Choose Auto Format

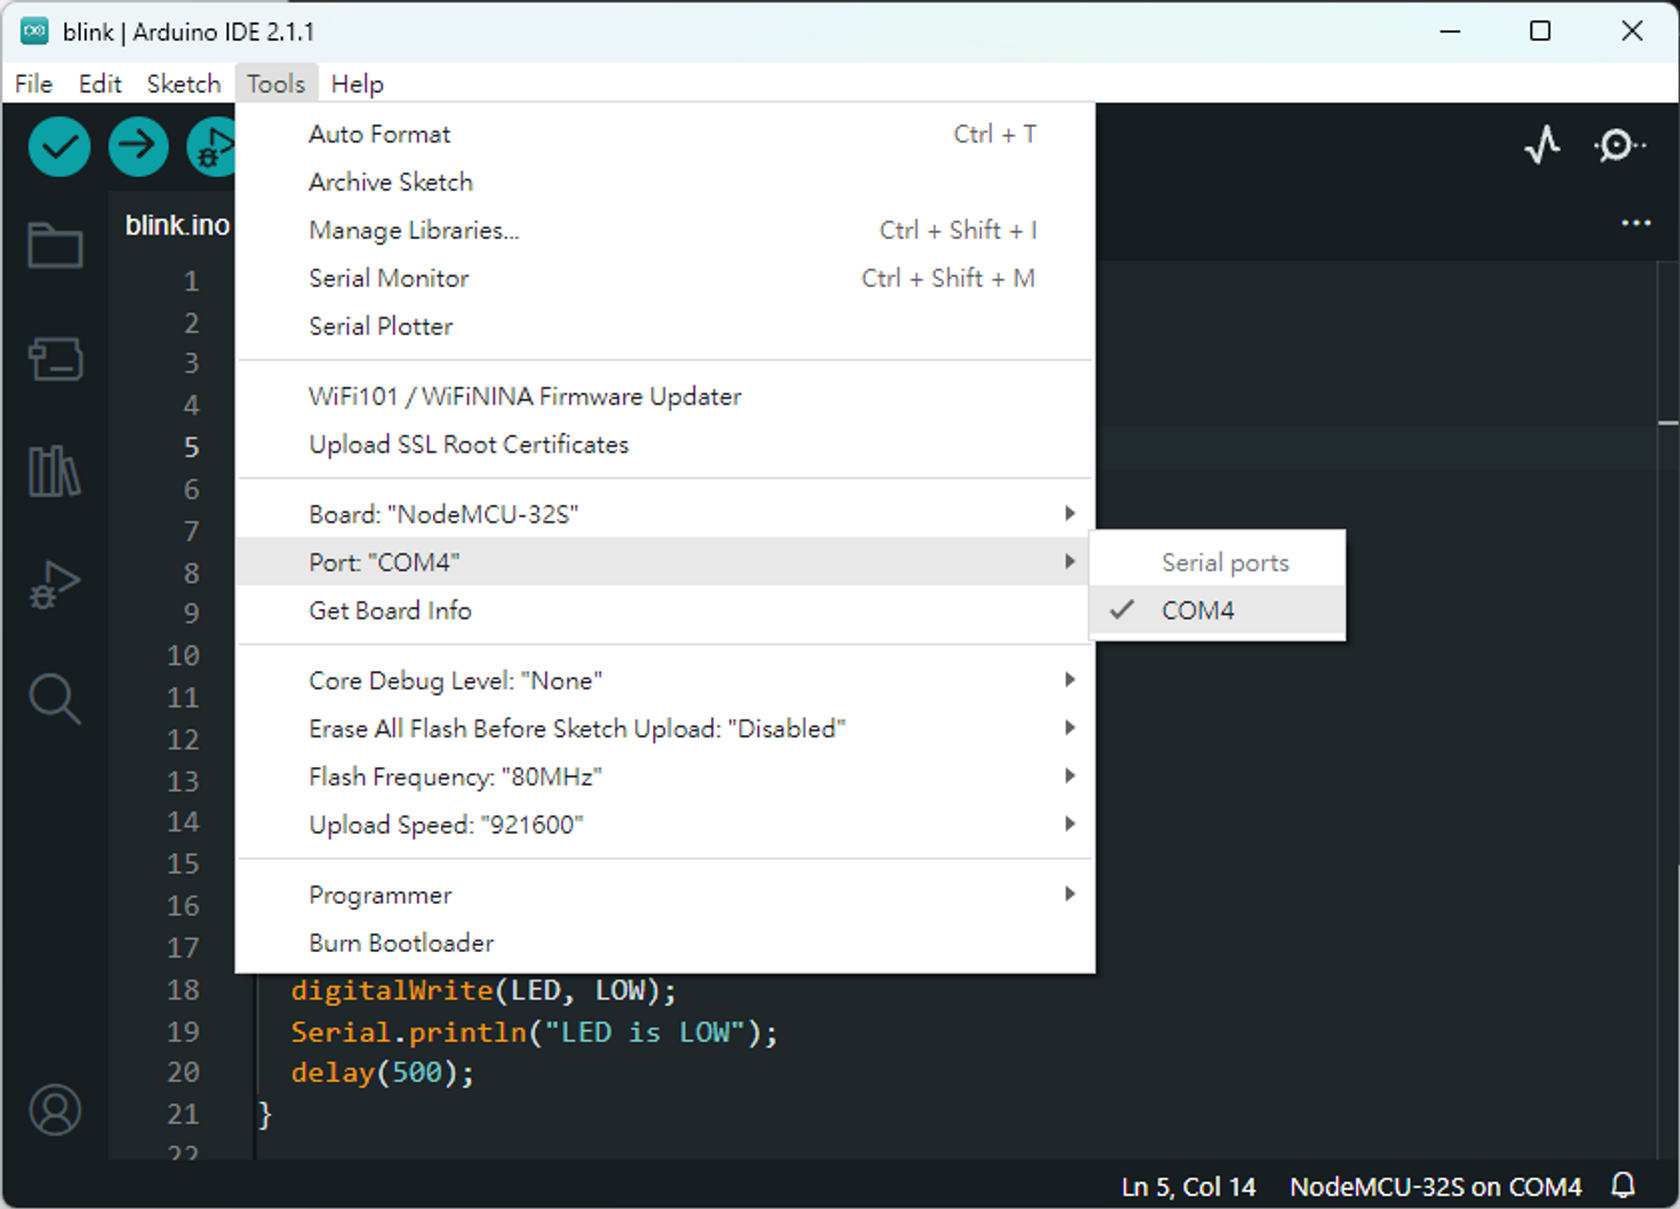pos(665,134)
